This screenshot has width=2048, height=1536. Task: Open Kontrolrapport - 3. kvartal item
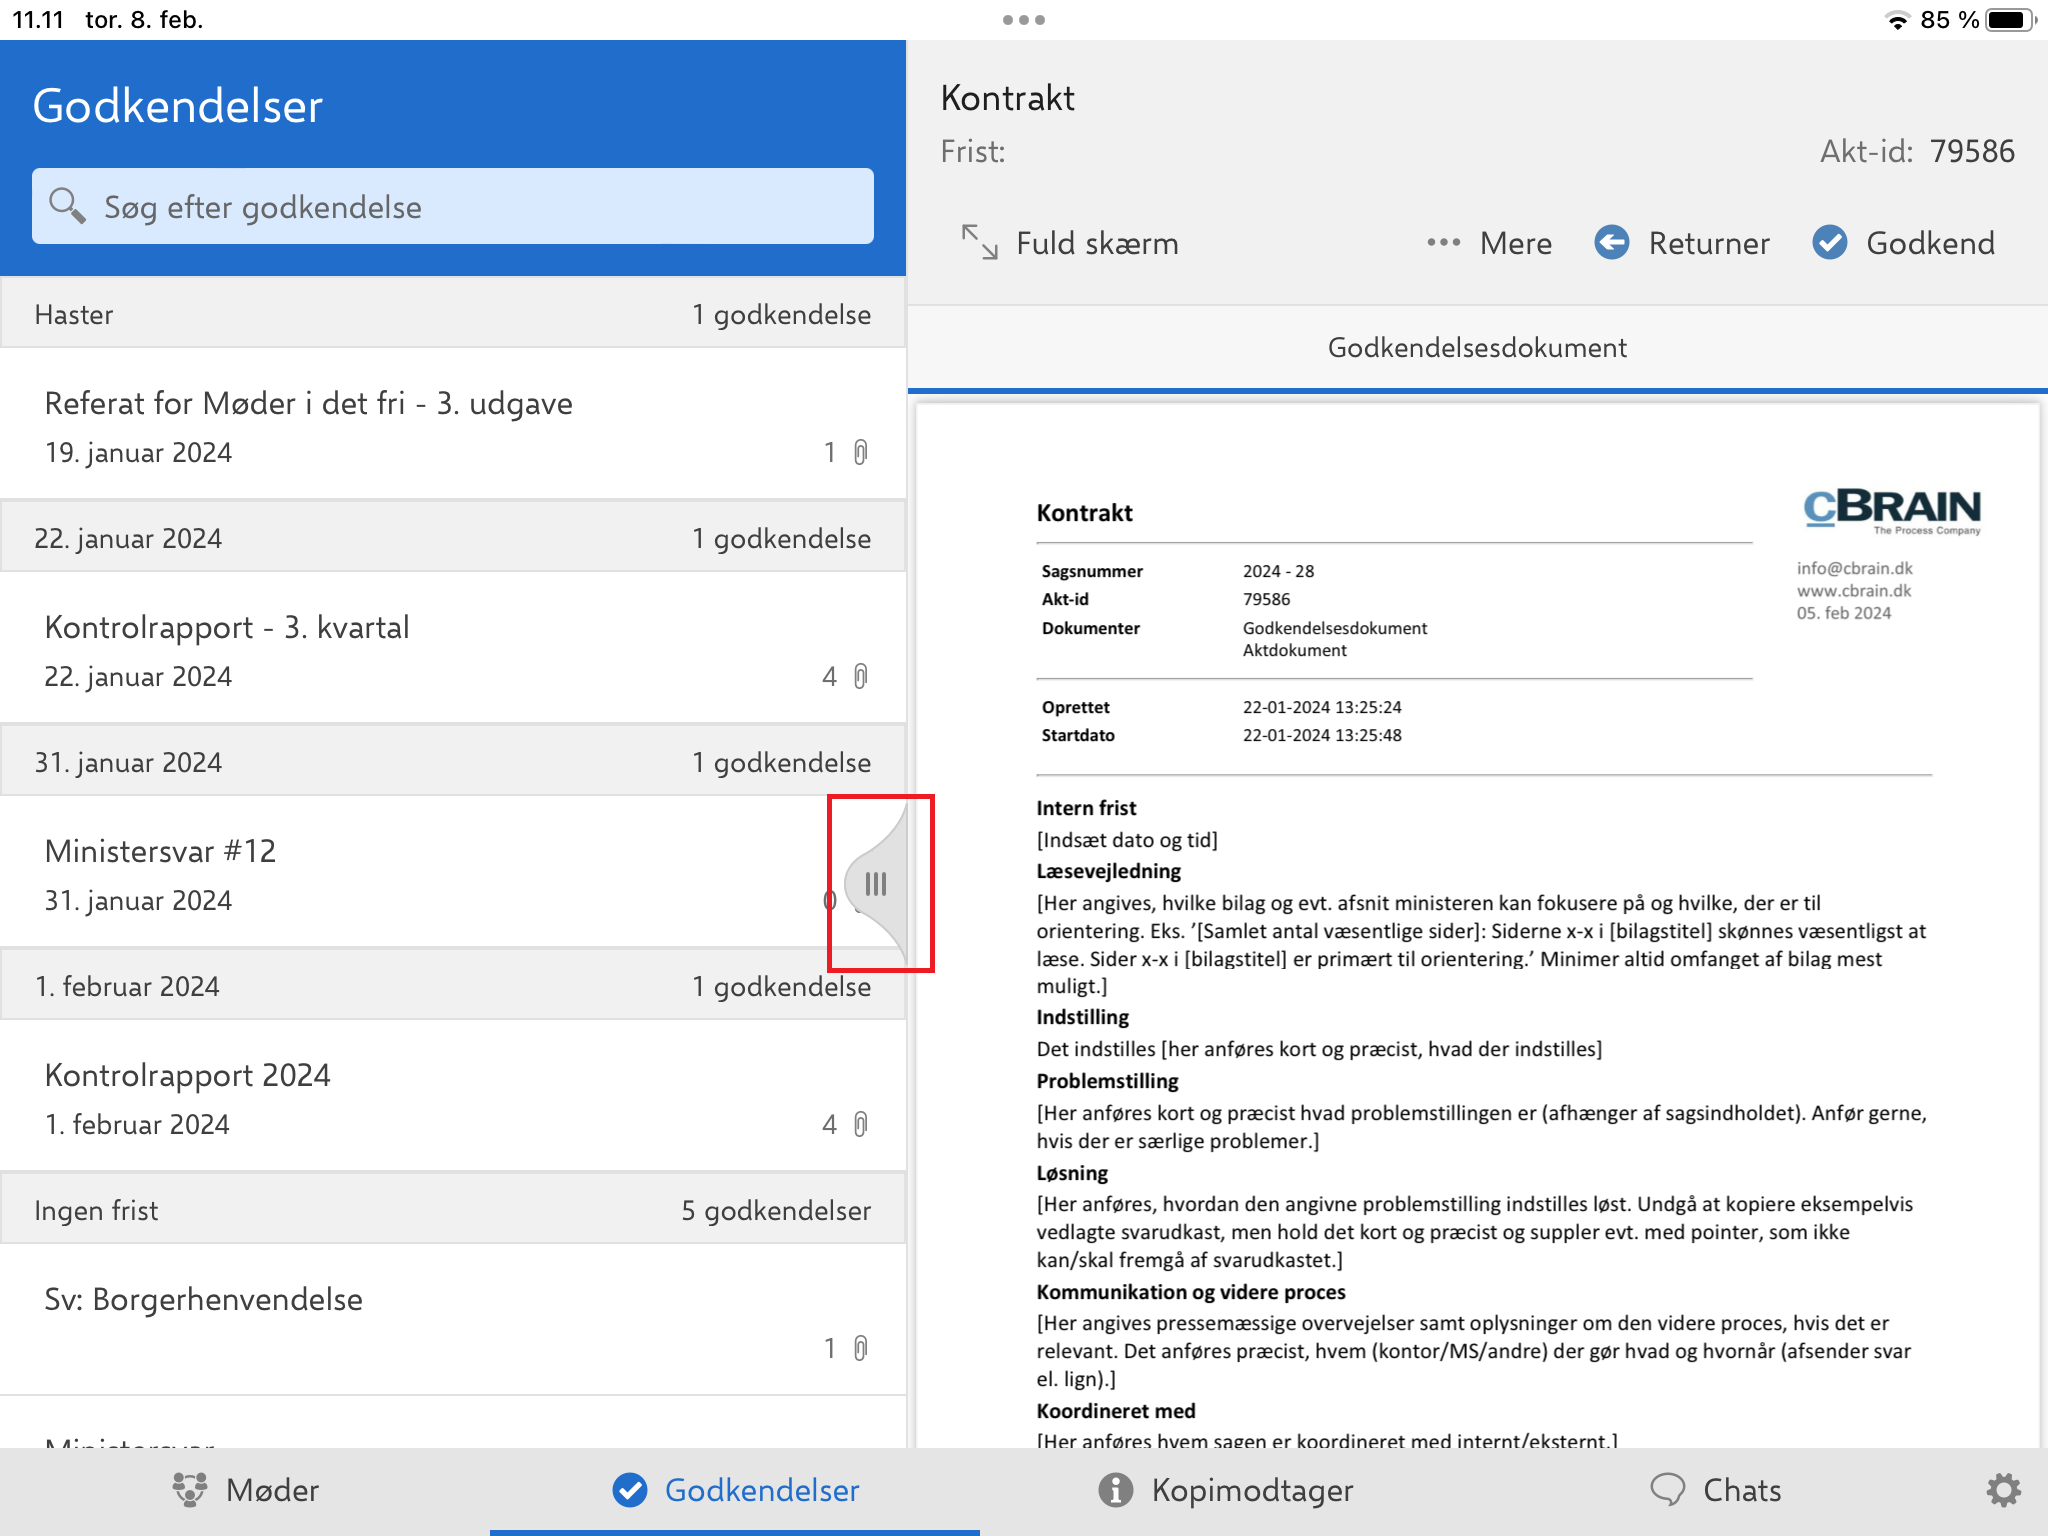[x=453, y=648]
